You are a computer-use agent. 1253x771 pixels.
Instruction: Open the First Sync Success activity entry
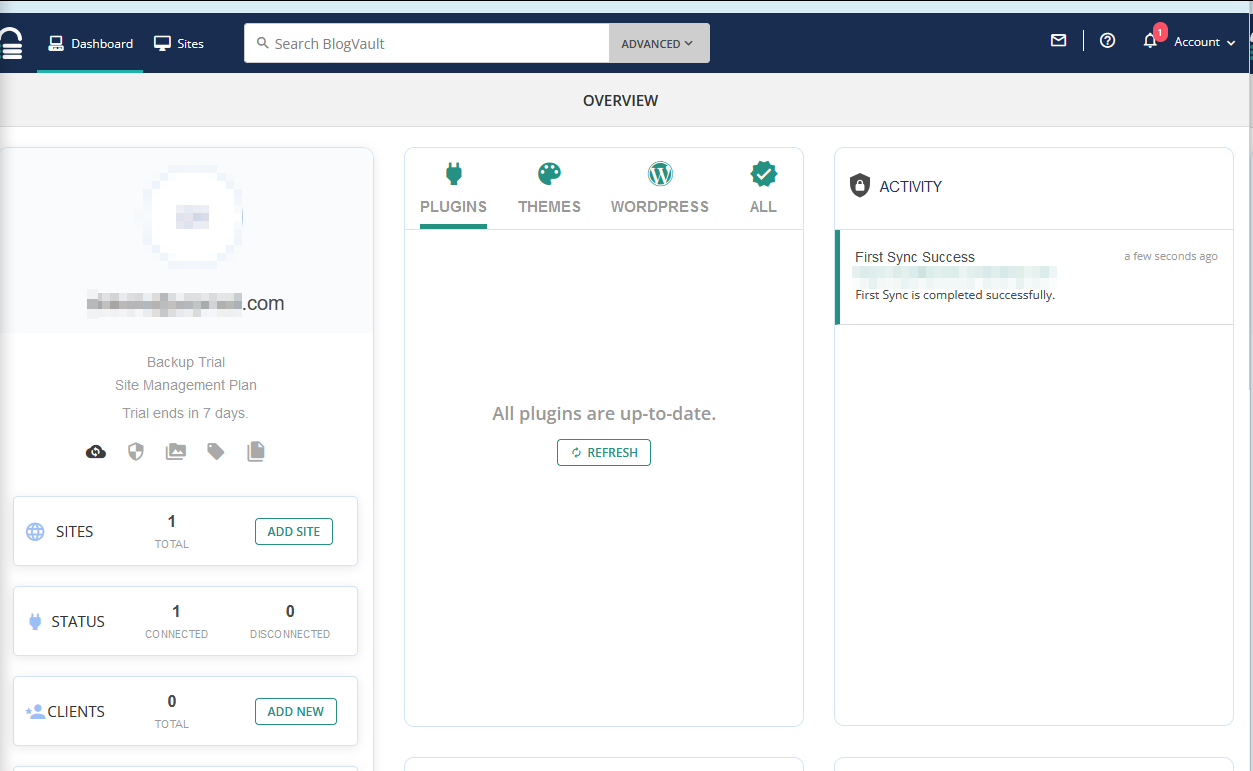(x=1034, y=277)
